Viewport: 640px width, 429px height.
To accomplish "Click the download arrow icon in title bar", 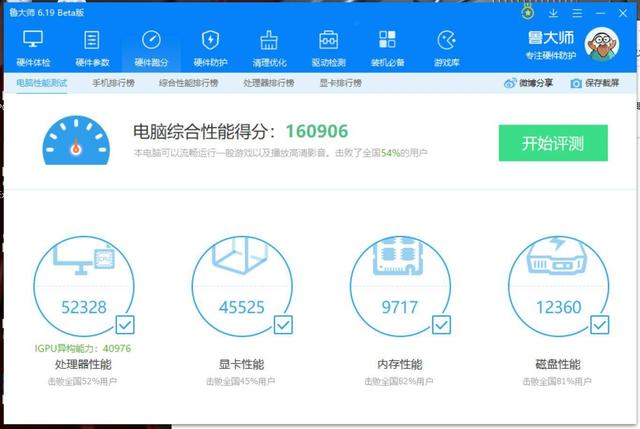I will pyautogui.click(x=553, y=13).
